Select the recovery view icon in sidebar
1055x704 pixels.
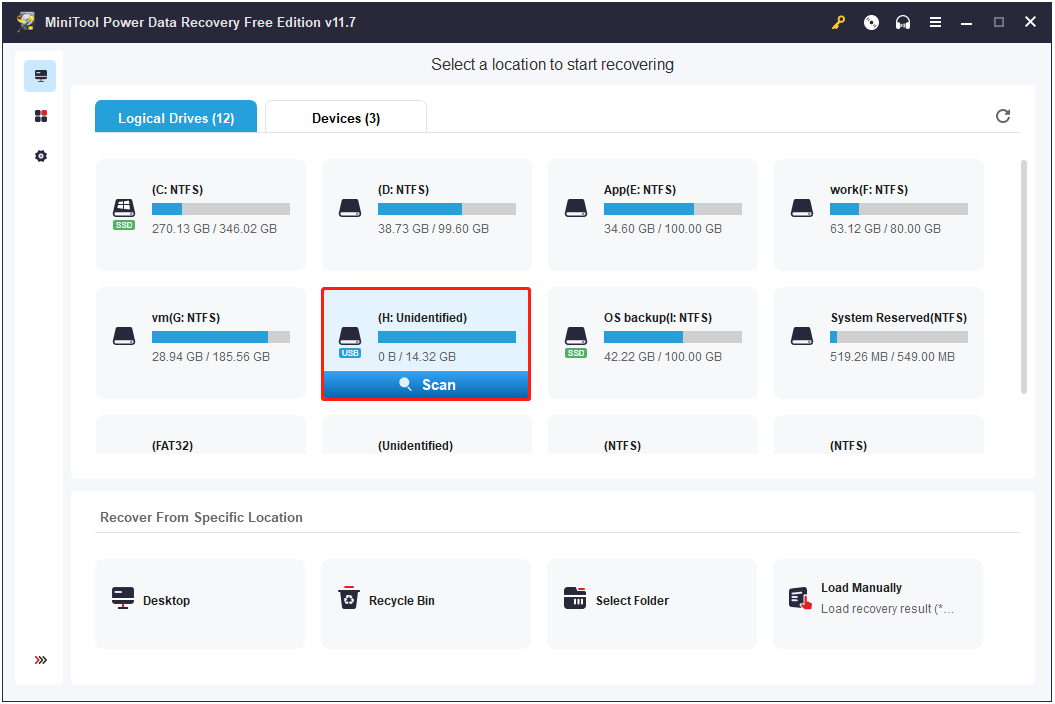coord(40,76)
